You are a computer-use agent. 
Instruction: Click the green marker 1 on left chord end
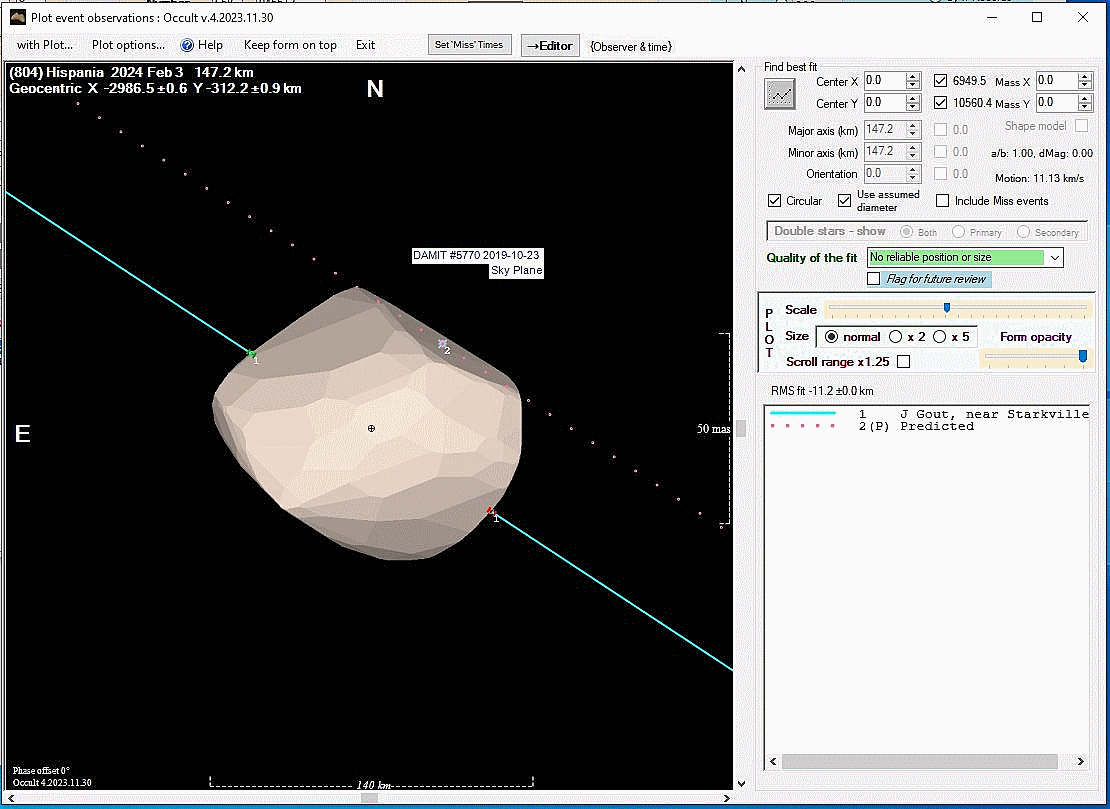tap(251, 353)
